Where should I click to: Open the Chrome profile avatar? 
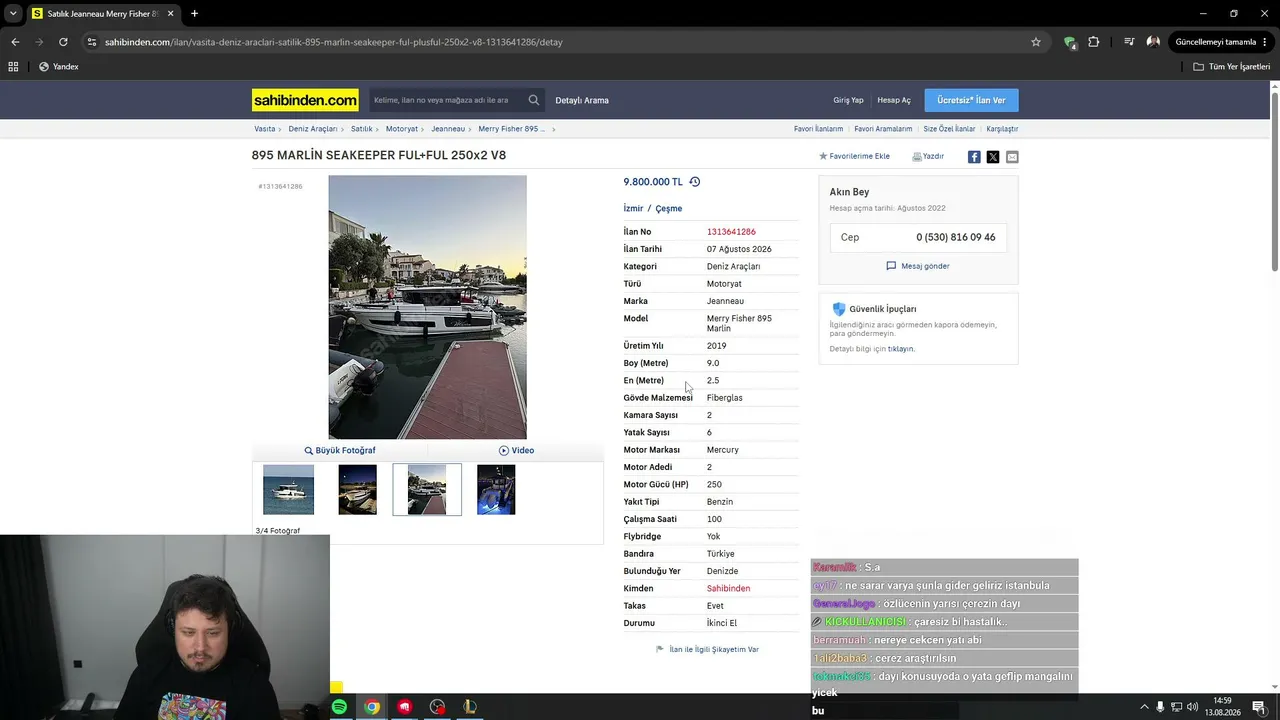(1153, 42)
